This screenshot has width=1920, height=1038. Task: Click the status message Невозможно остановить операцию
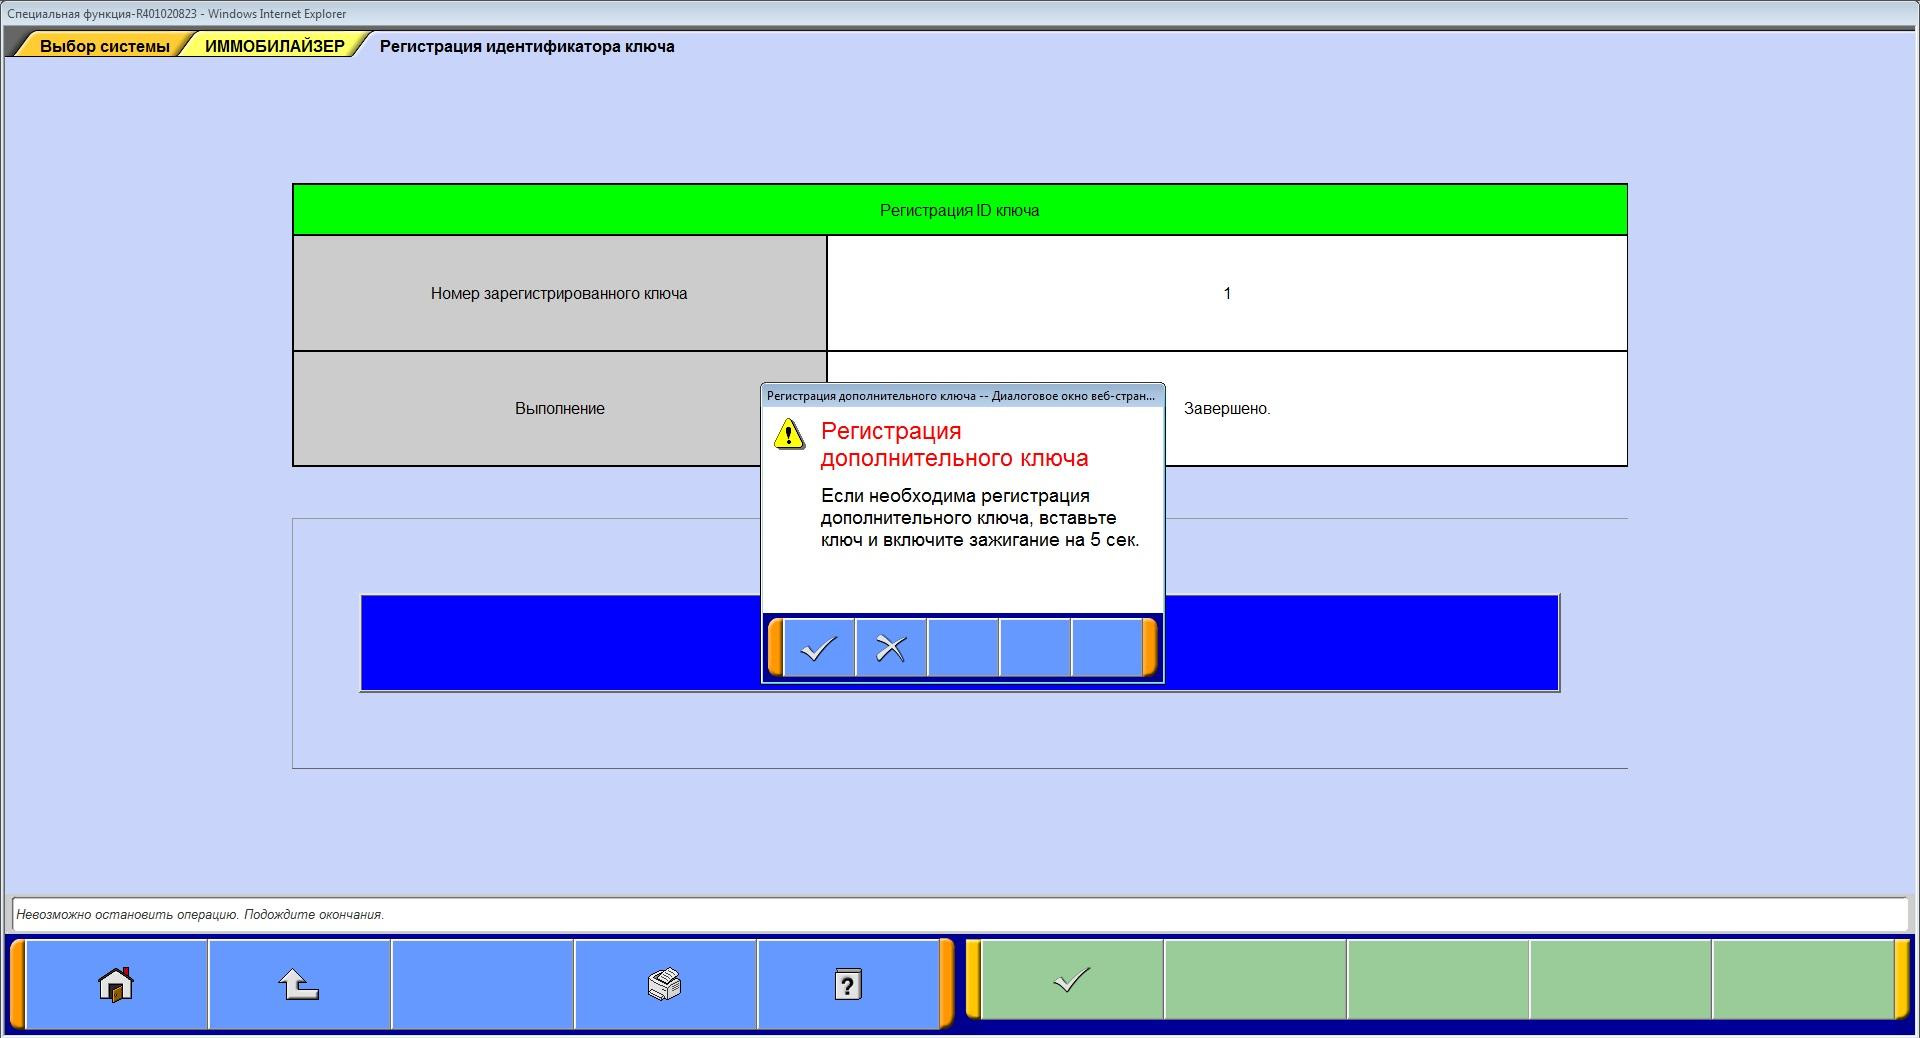tap(200, 914)
